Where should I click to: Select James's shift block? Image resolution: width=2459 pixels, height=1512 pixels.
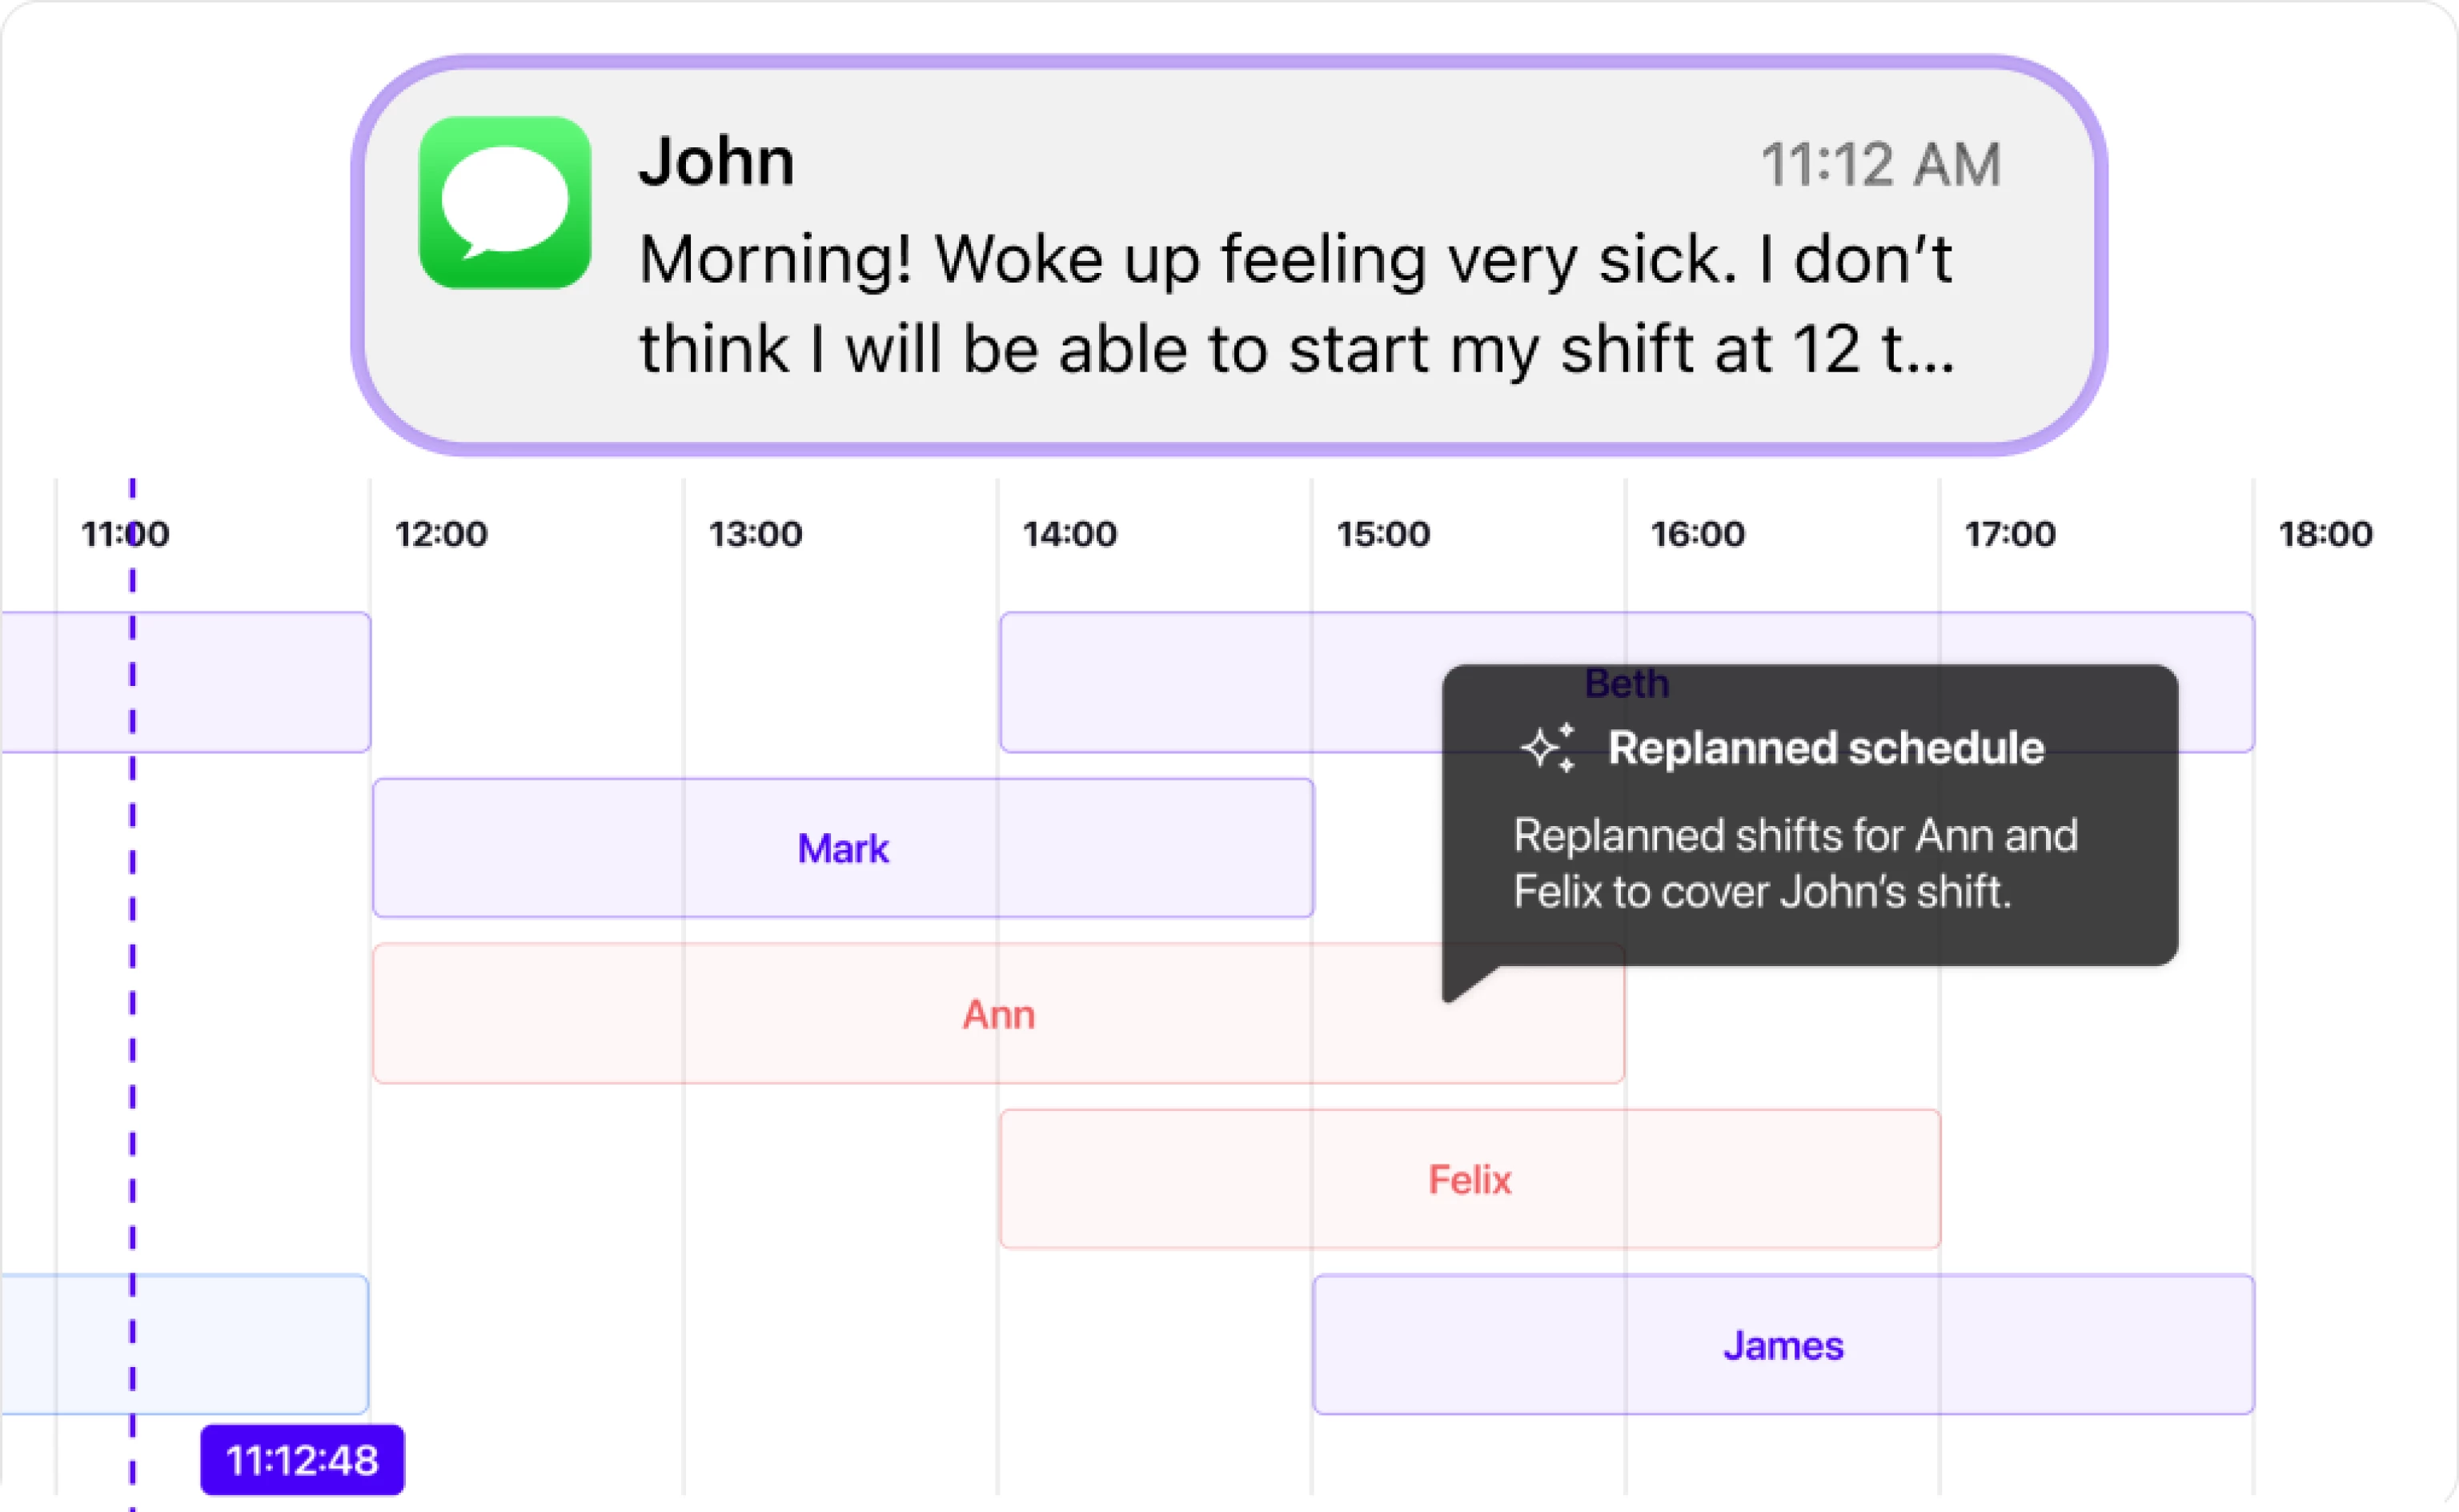pyautogui.click(x=1782, y=1345)
